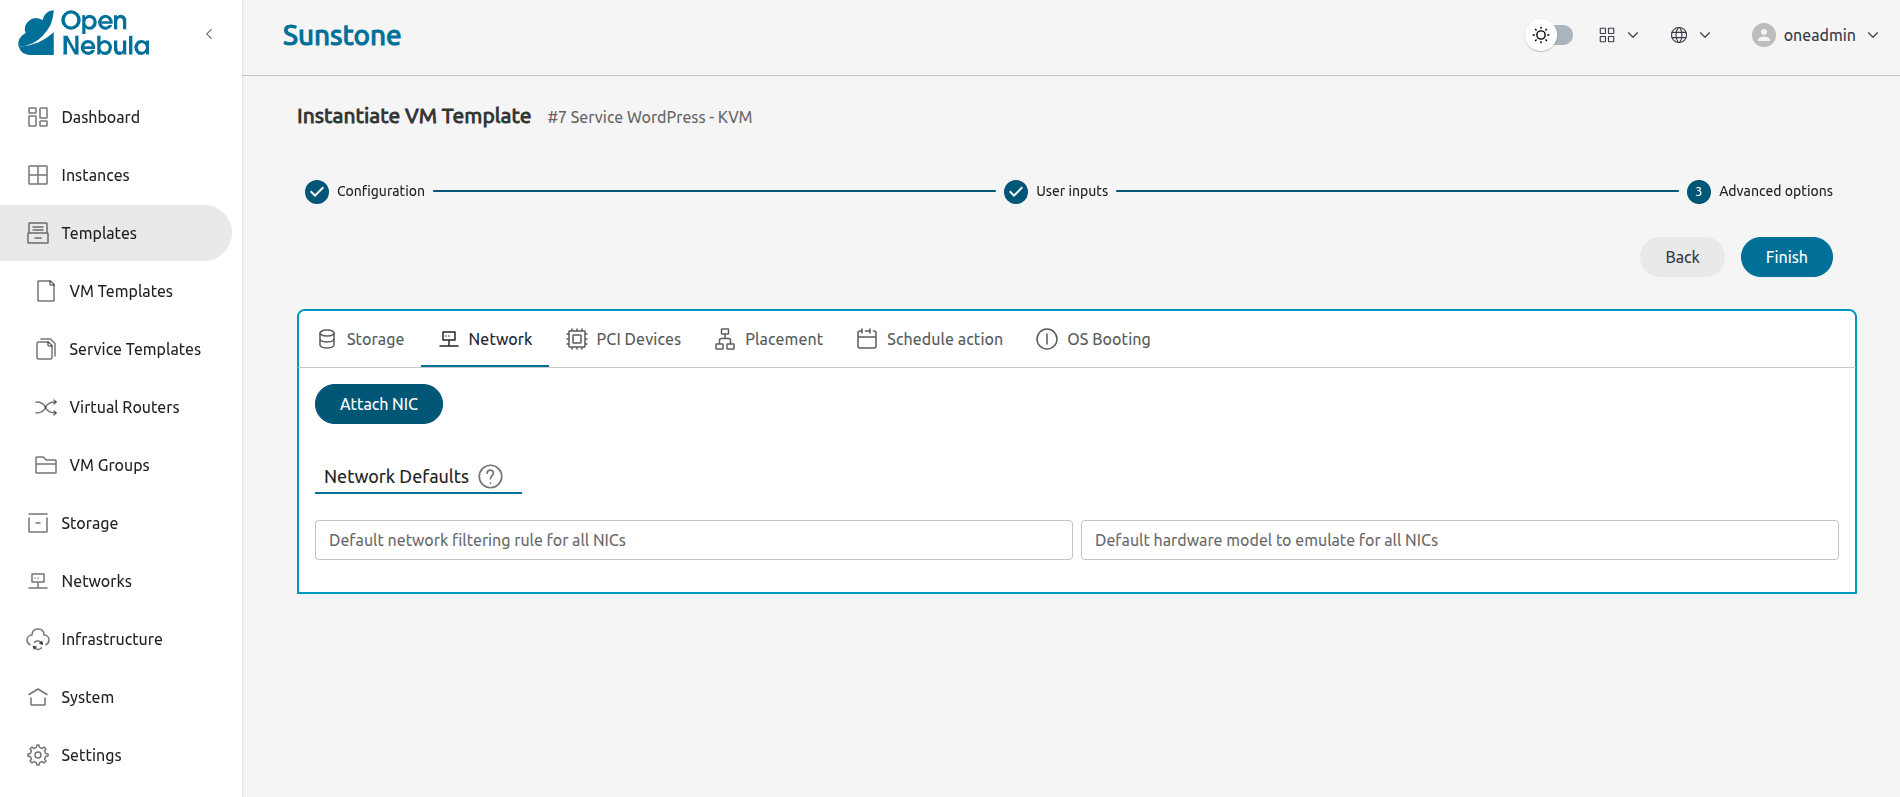The height and width of the screenshot is (797, 1900).
Task: Expand the oneadmin user menu arrow
Action: [x=1873, y=35]
